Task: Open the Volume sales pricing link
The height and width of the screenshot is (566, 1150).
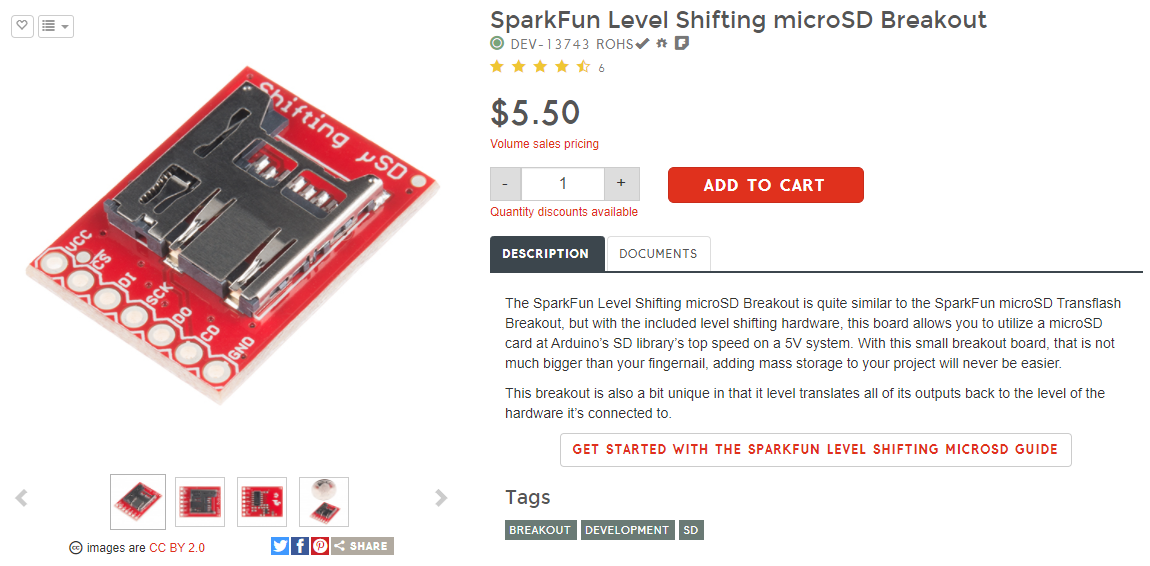Action: point(544,144)
